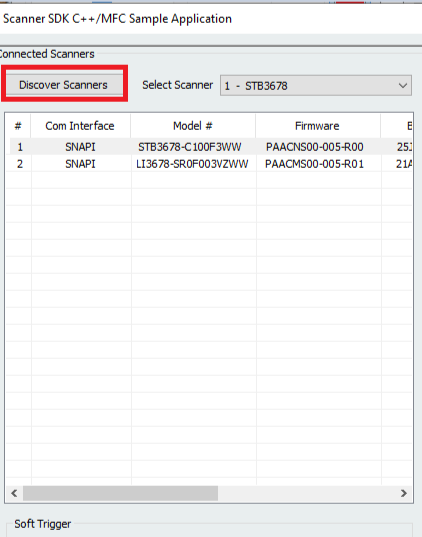Click the # column header
Image resolution: width=422 pixels, height=537 pixels.
[x=18, y=126]
